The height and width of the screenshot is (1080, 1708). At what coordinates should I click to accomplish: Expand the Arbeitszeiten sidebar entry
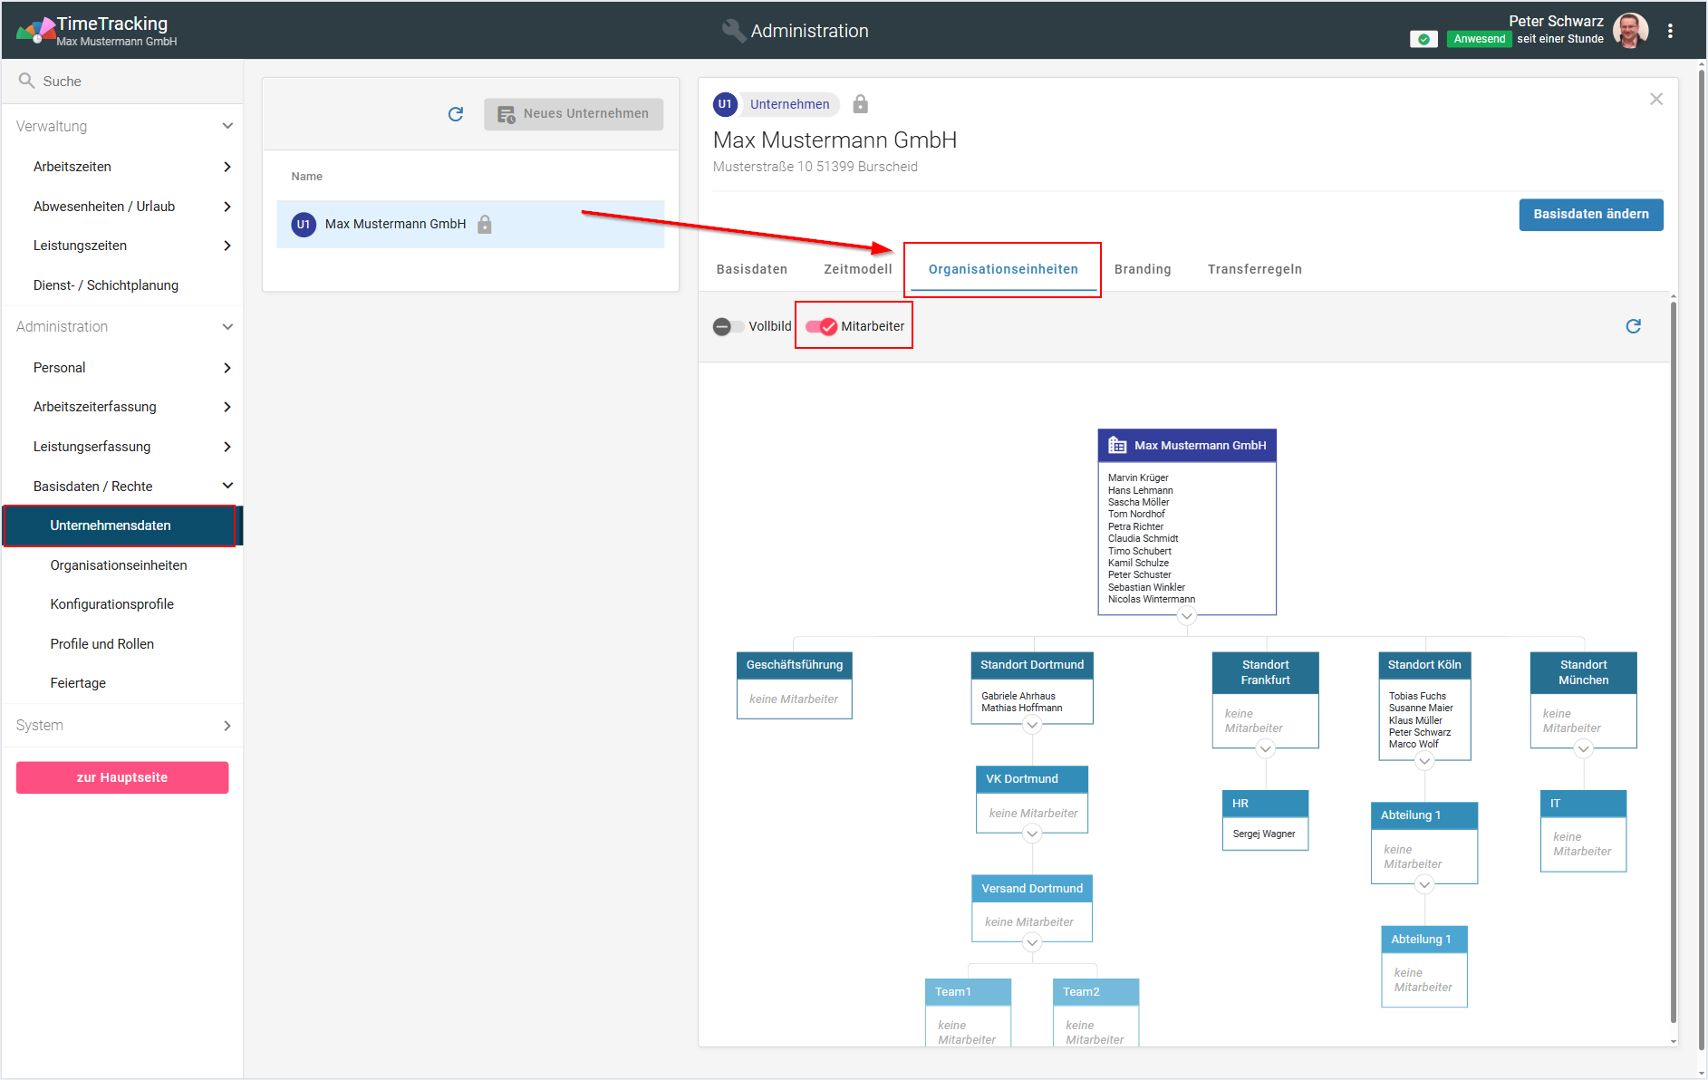pos(227,167)
